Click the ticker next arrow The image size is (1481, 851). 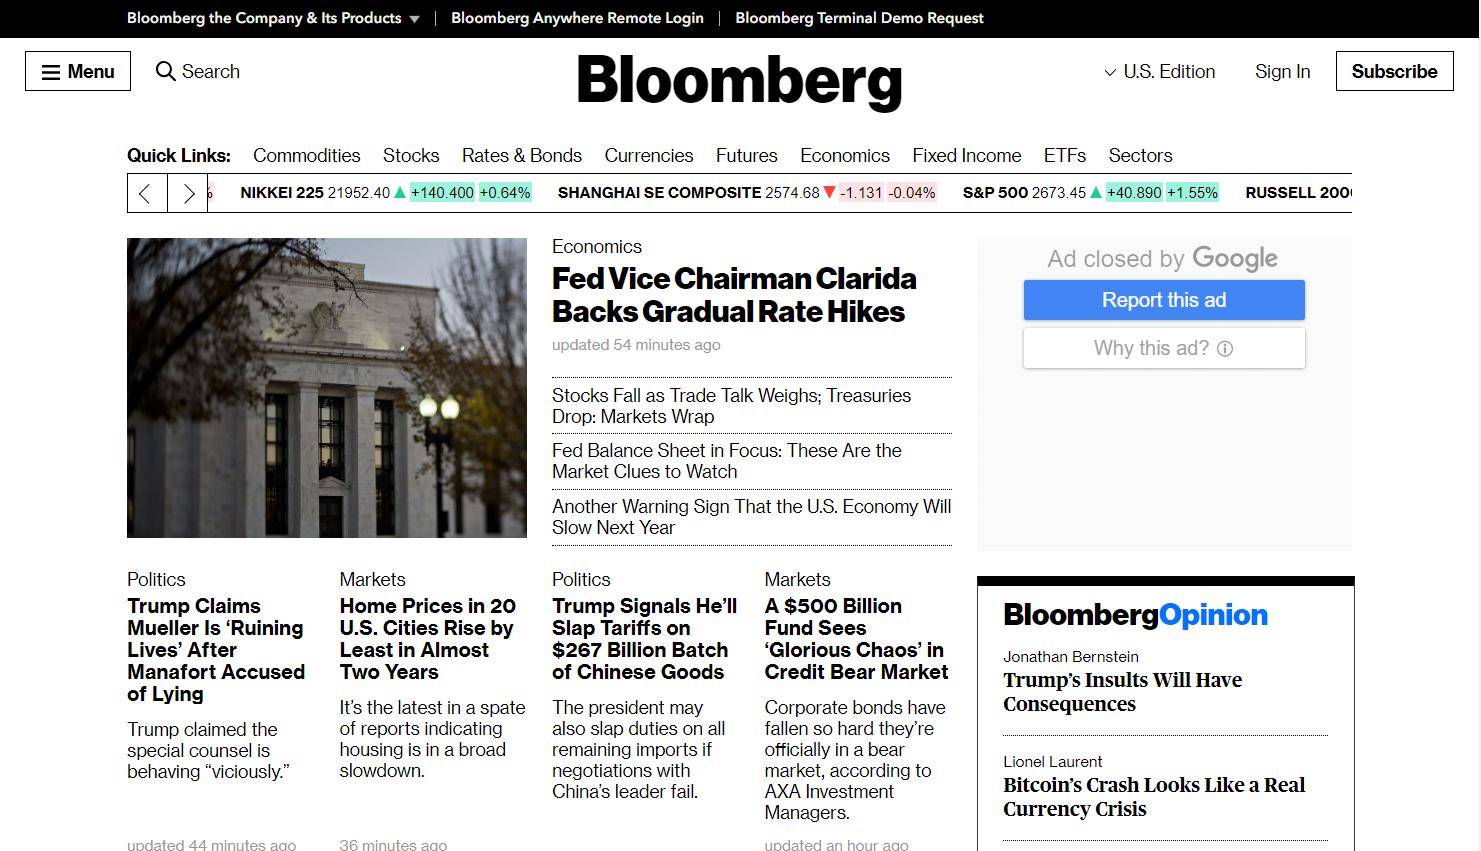click(187, 193)
